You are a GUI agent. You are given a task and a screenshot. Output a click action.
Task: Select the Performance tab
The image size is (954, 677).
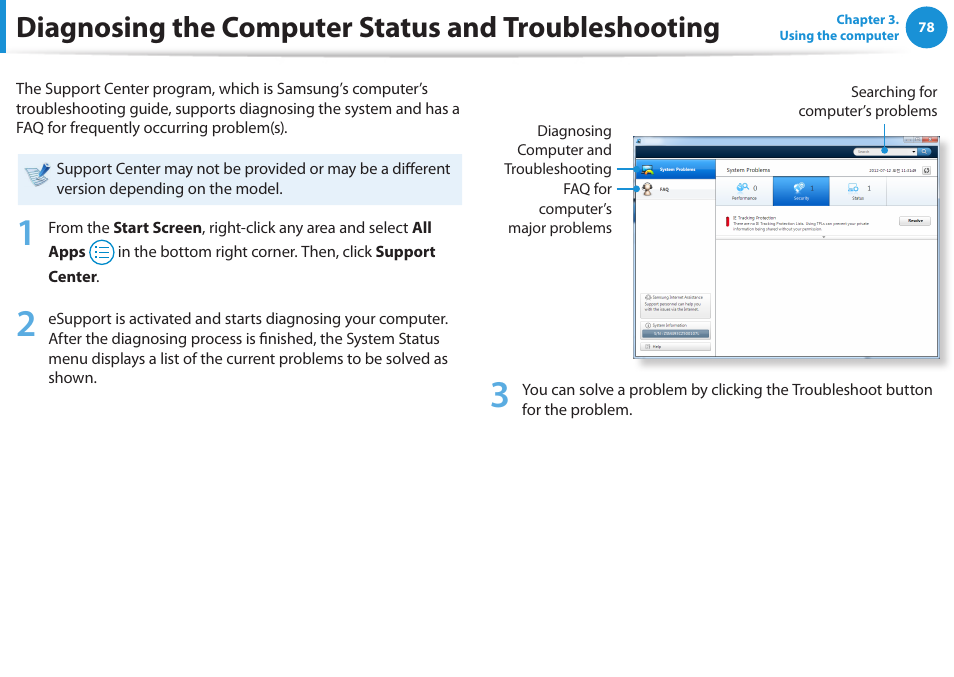point(745,191)
